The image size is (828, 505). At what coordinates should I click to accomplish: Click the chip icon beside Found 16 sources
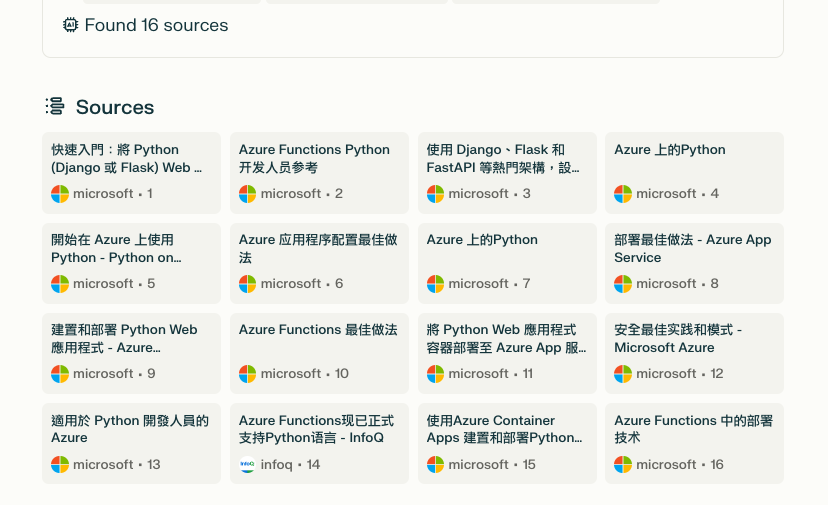click(70, 25)
